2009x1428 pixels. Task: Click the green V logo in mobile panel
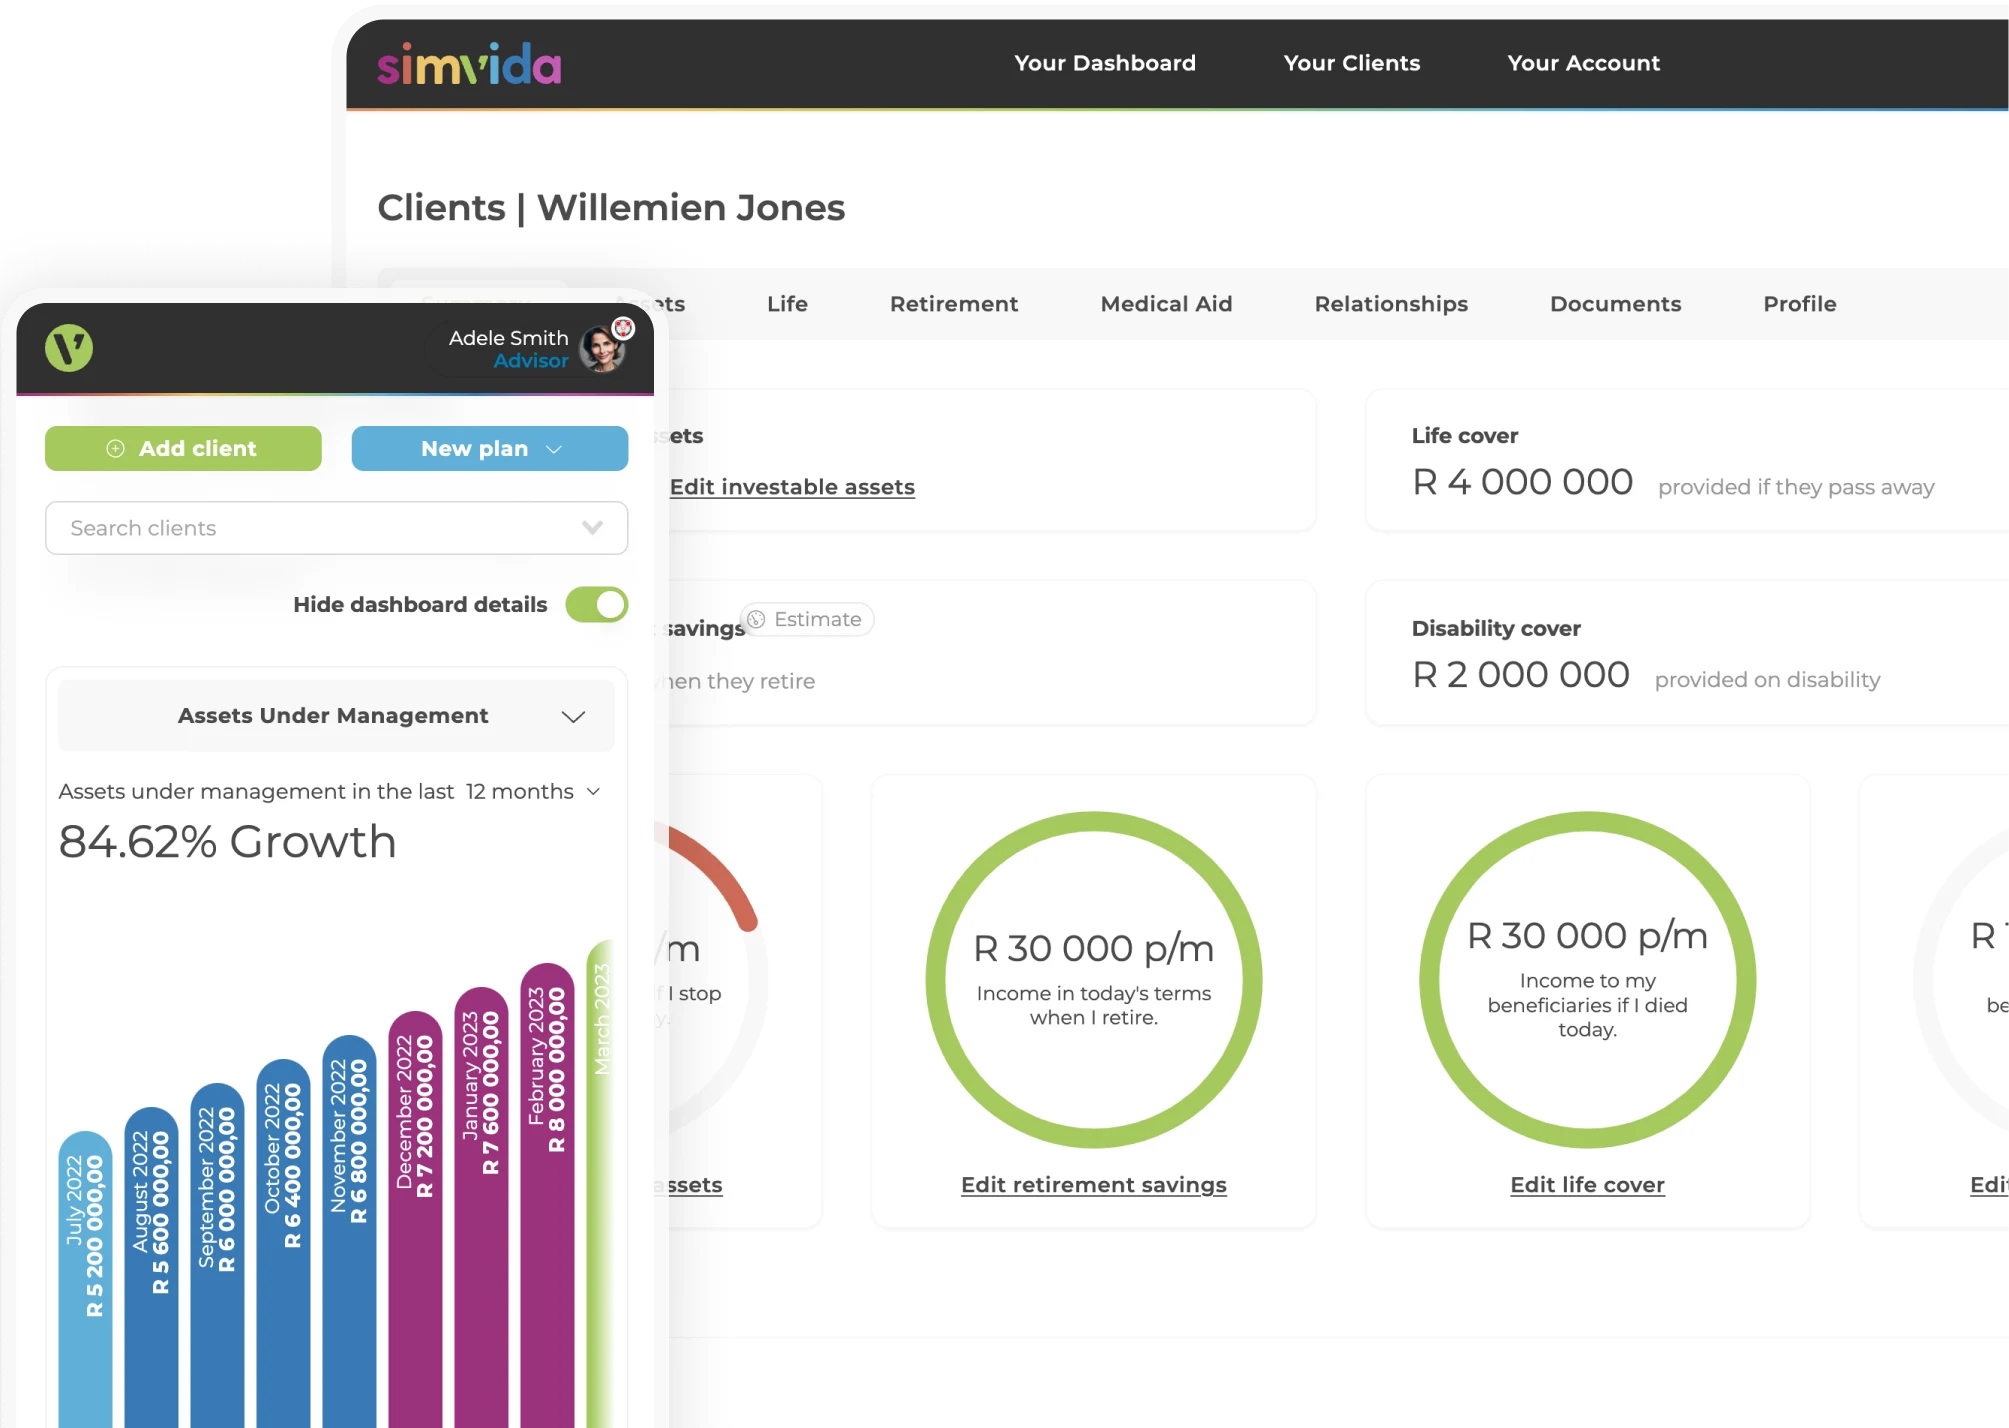69,348
